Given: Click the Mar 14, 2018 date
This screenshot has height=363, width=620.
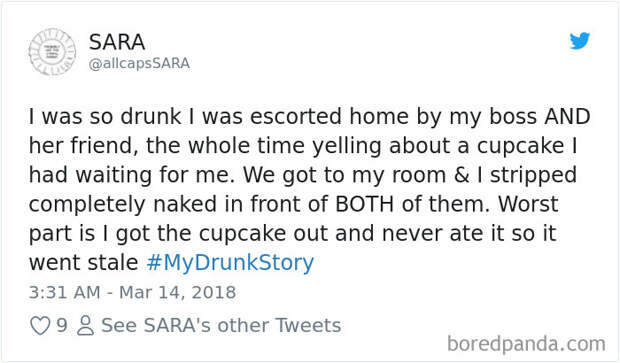Looking at the screenshot, I should [x=178, y=293].
